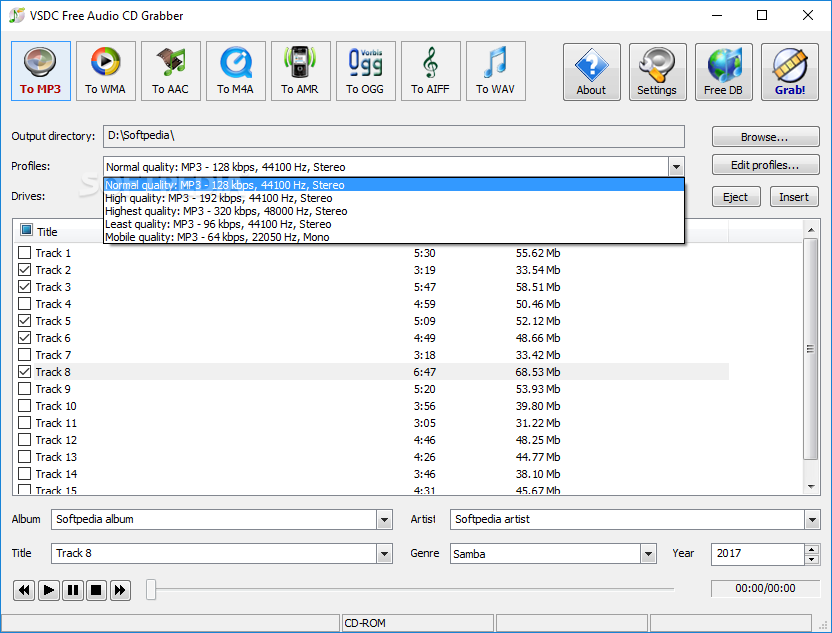The image size is (832, 633).
Task: Click the track list scrollbar up arrow
Action: 811,230
